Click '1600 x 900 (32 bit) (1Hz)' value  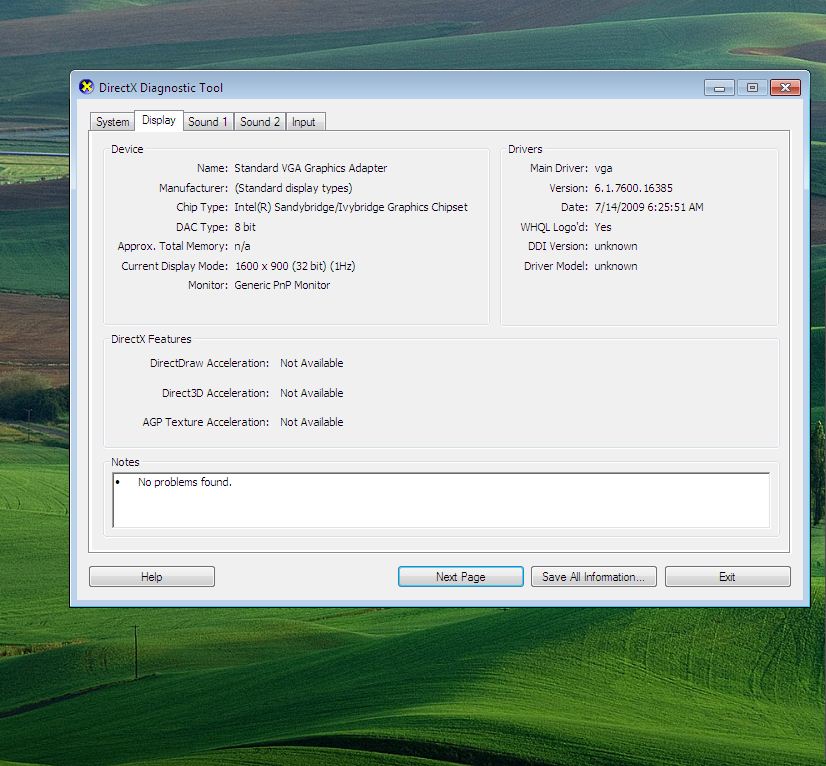click(x=295, y=266)
